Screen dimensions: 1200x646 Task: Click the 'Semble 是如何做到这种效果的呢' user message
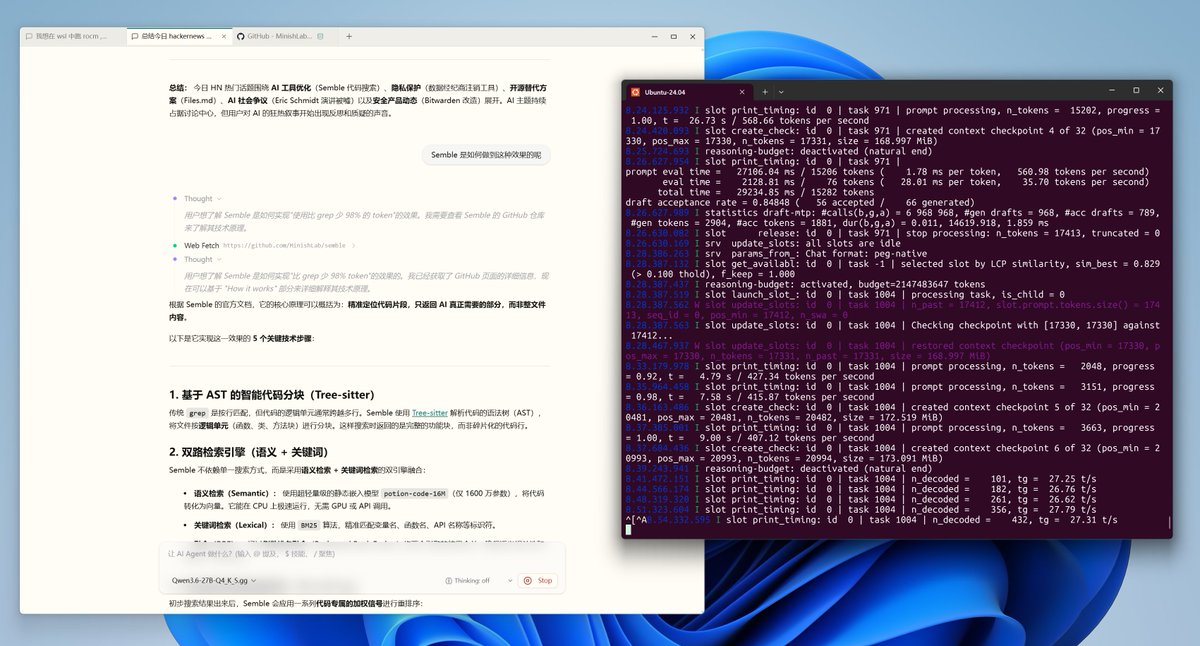tap(485, 155)
